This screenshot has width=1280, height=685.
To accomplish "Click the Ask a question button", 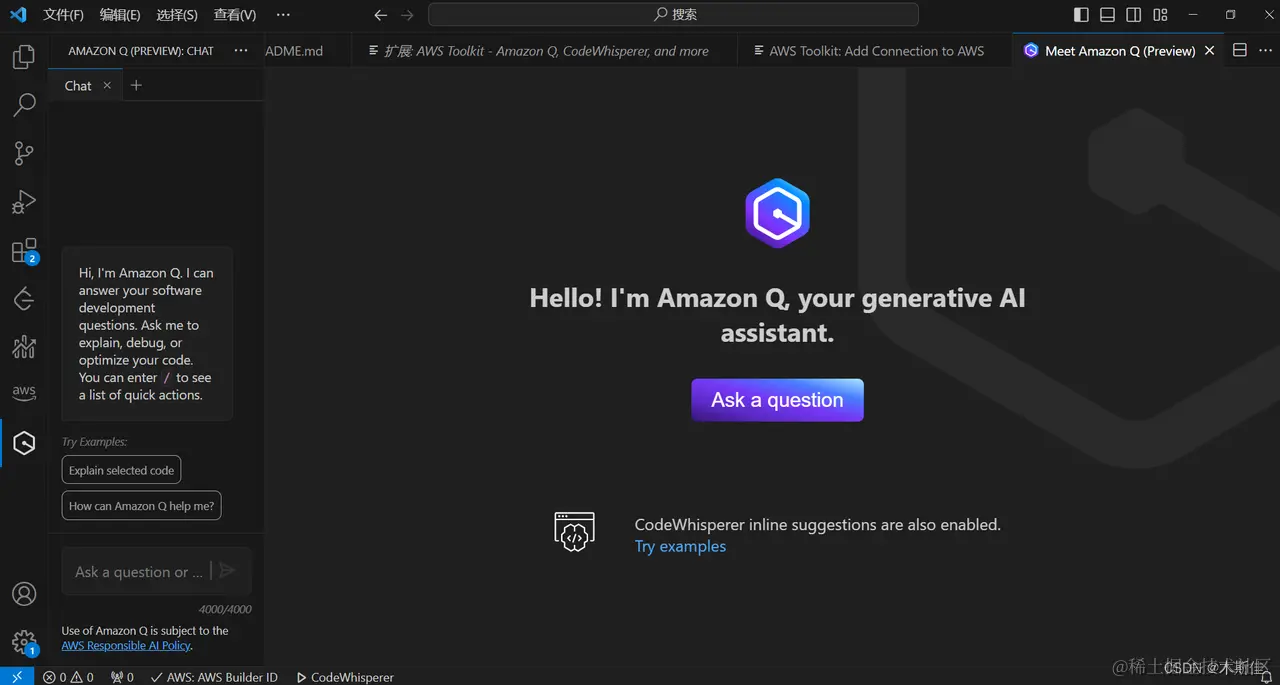I will point(777,400).
